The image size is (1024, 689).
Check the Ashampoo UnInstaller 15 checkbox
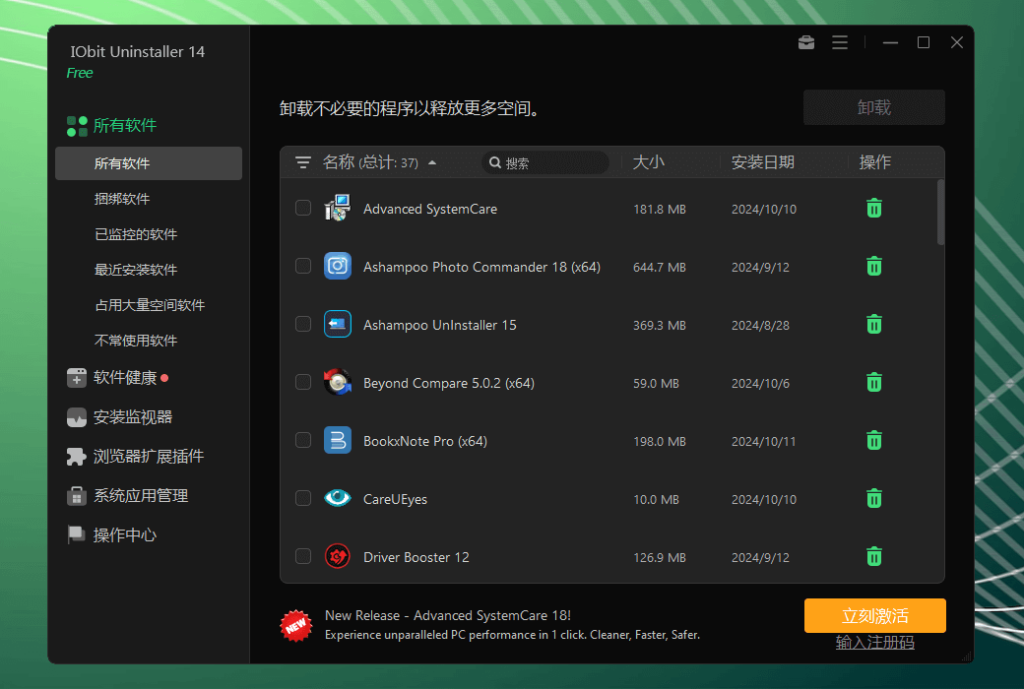point(303,324)
